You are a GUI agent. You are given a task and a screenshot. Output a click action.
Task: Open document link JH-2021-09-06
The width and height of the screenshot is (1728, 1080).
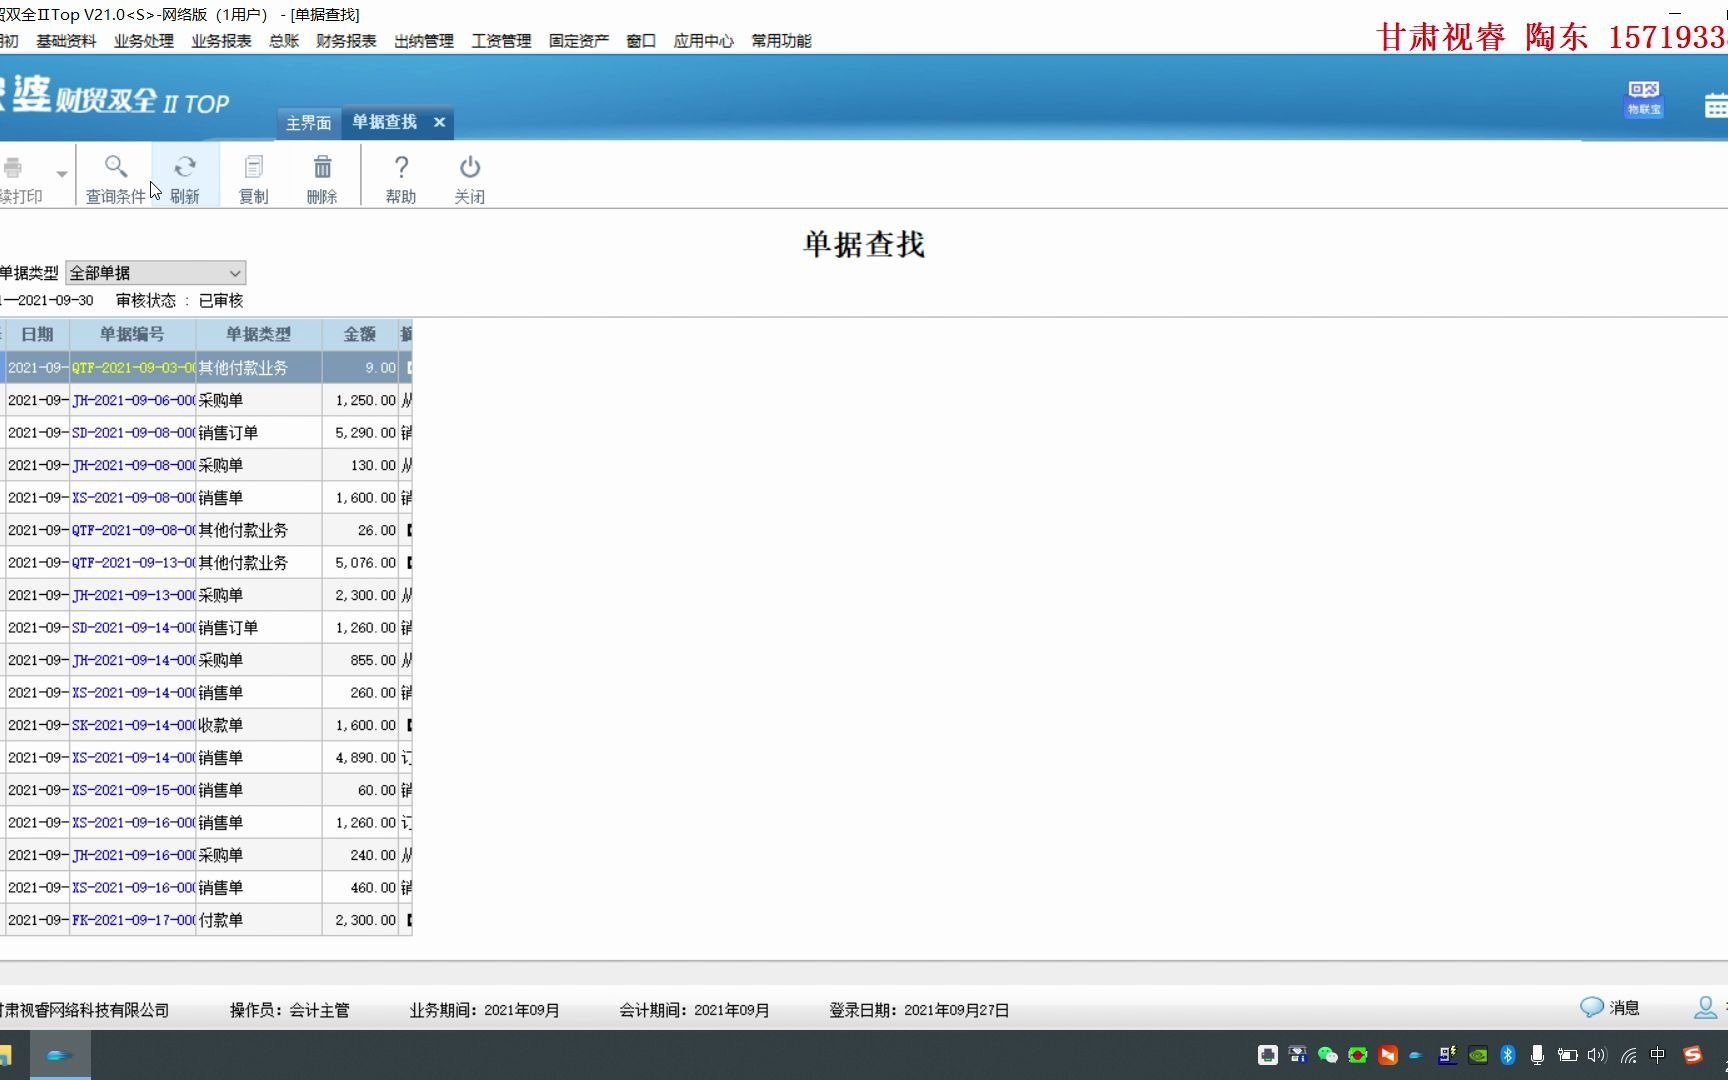click(x=133, y=400)
